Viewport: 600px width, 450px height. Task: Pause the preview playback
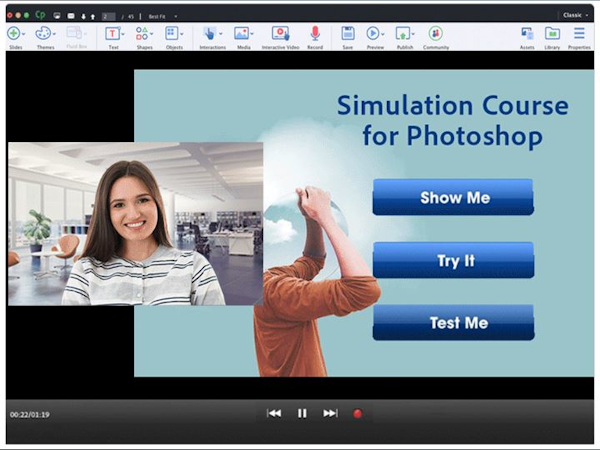pyautogui.click(x=302, y=413)
